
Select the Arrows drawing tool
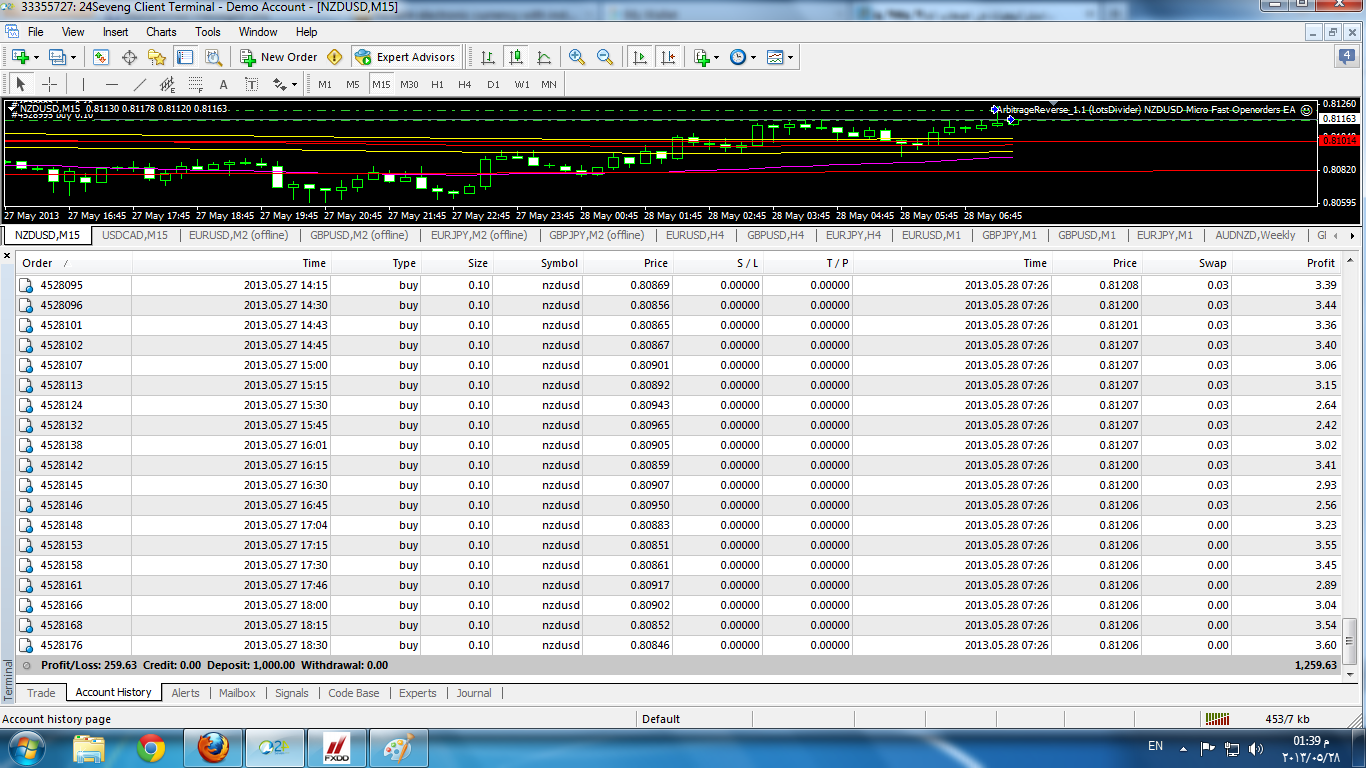pyautogui.click(x=280, y=84)
